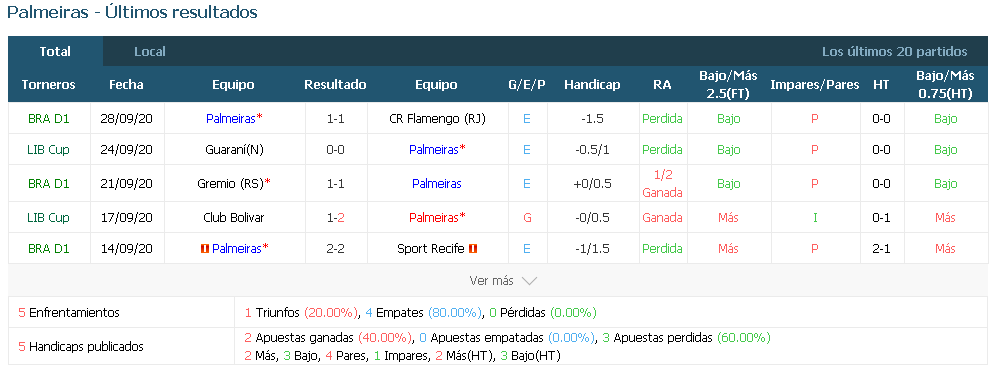Click red card icon beside Sport Recife
Screen dimensions: 990x369
click(x=474, y=249)
